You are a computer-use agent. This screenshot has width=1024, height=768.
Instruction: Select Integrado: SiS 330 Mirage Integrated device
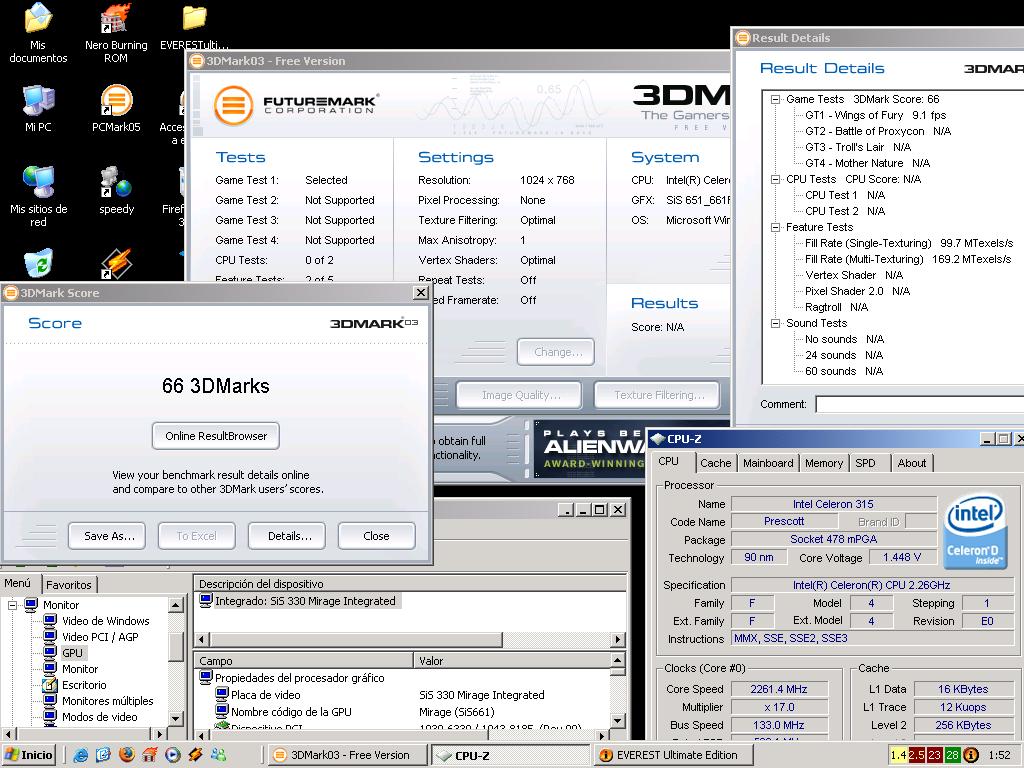click(x=305, y=601)
